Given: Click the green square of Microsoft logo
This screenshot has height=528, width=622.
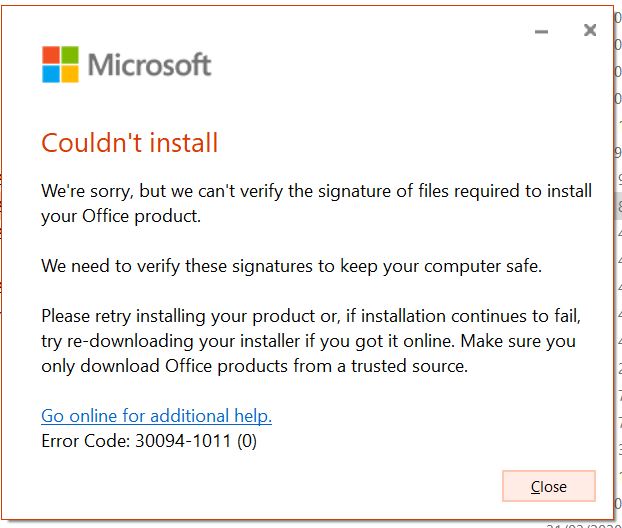Looking at the screenshot, I should click(70, 55).
